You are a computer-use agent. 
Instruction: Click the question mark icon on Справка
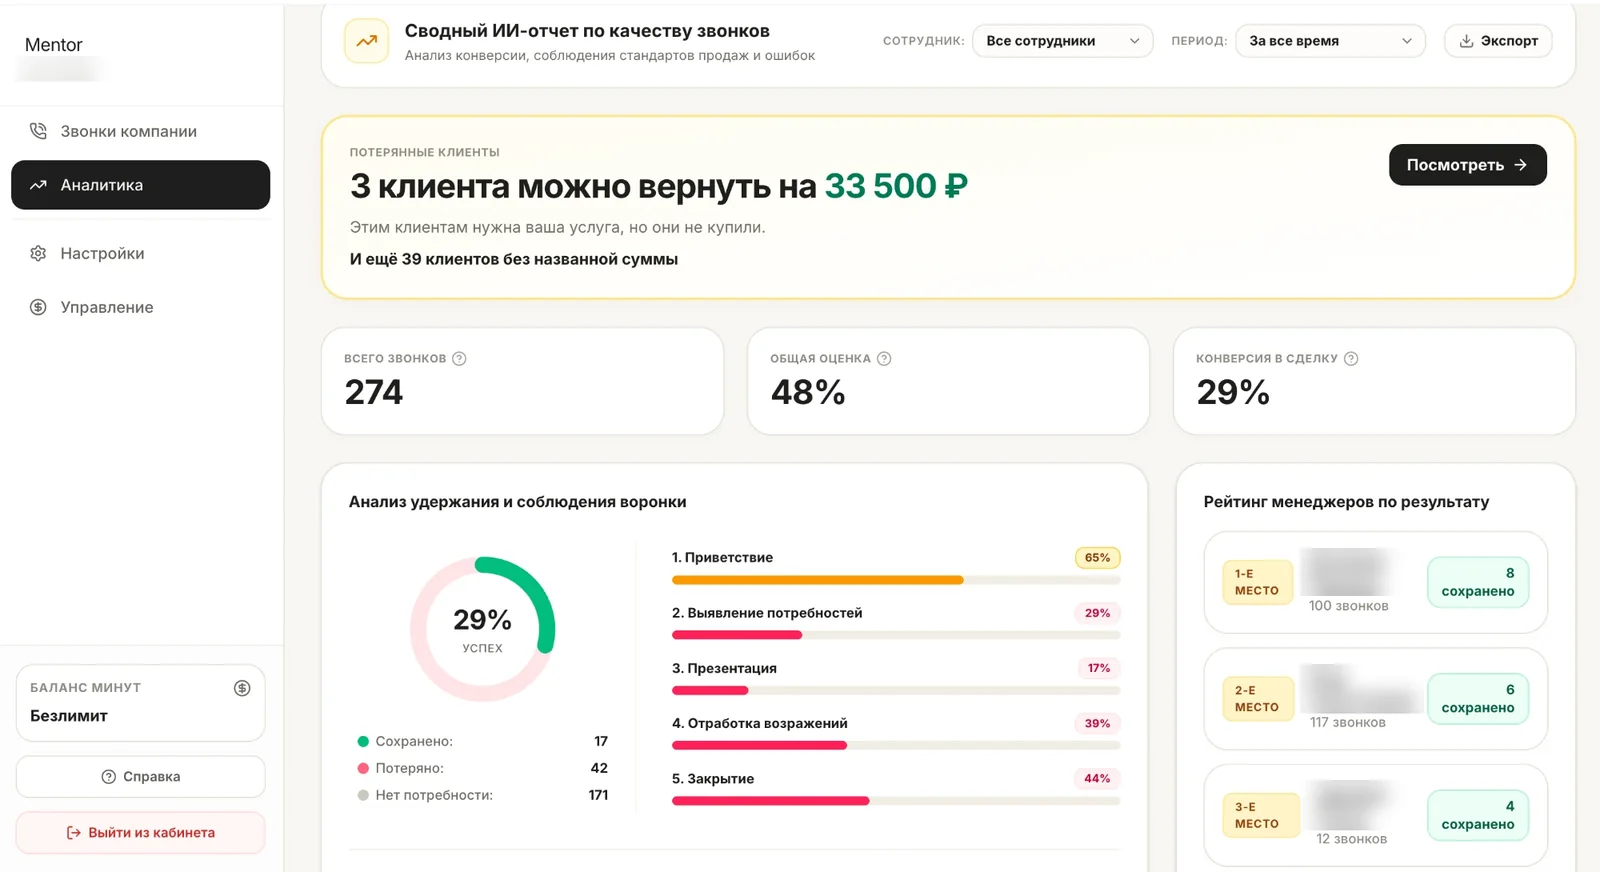click(109, 777)
